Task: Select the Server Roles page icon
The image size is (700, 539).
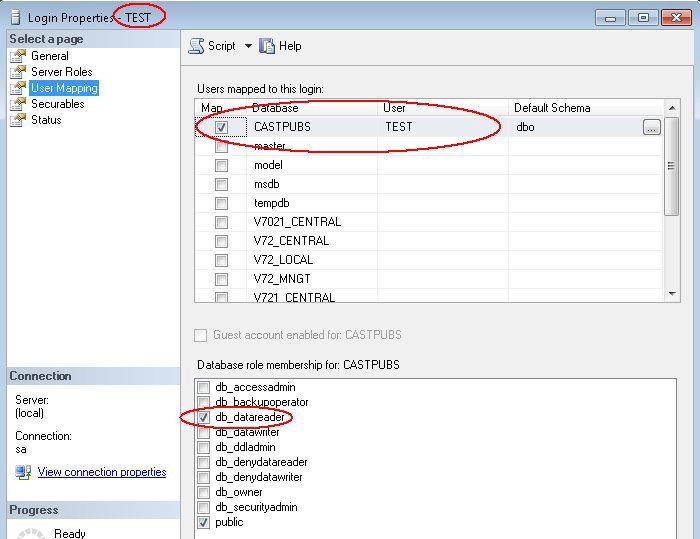Action: (17, 72)
